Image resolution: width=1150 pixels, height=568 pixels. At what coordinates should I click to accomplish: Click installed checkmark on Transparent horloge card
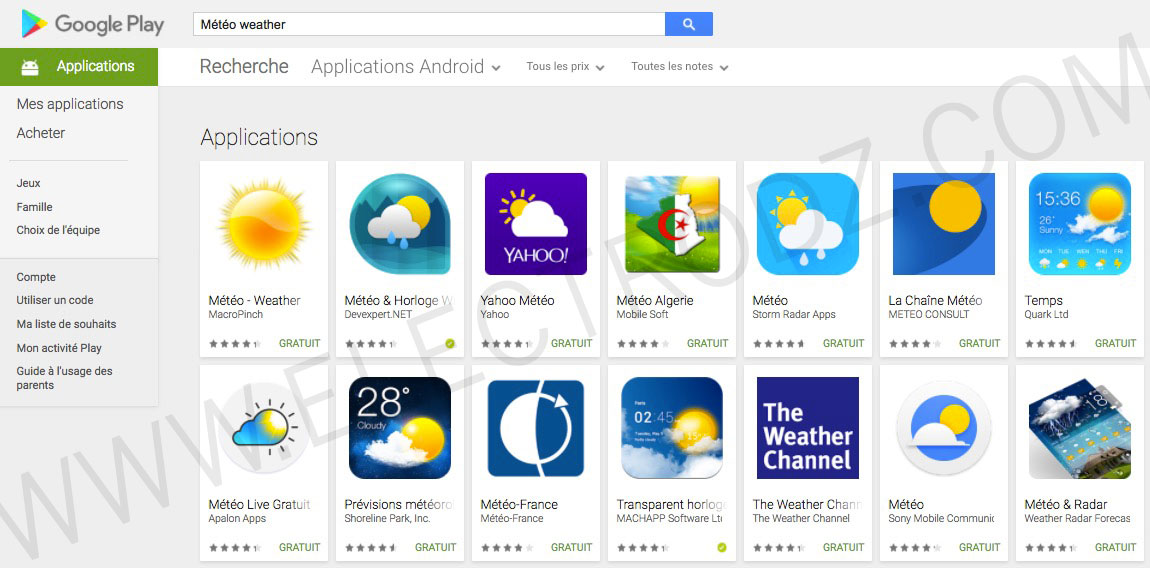[x=722, y=547]
